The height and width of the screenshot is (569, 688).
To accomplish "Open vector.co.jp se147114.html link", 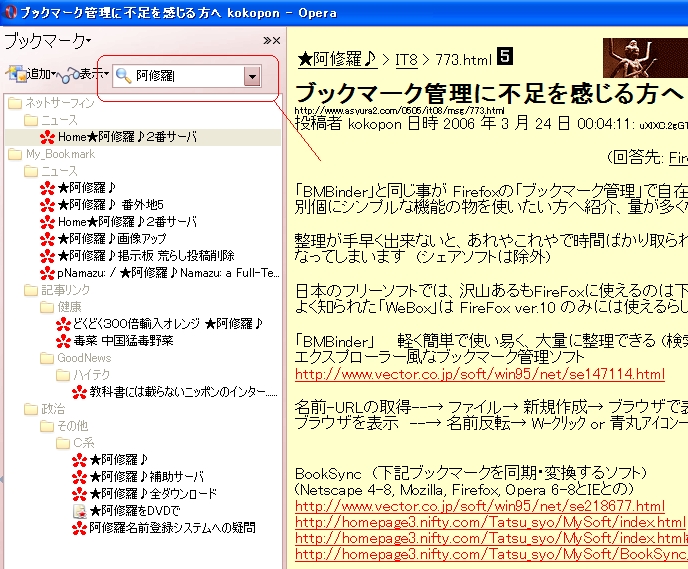I will (480, 374).
